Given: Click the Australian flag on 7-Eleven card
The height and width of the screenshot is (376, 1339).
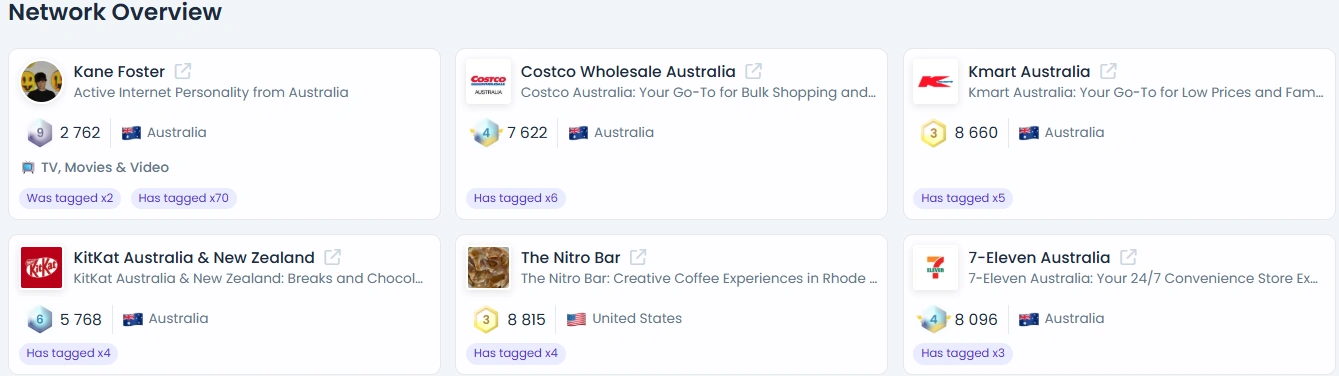Looking at the screenshot, I should click(1029, 319).
